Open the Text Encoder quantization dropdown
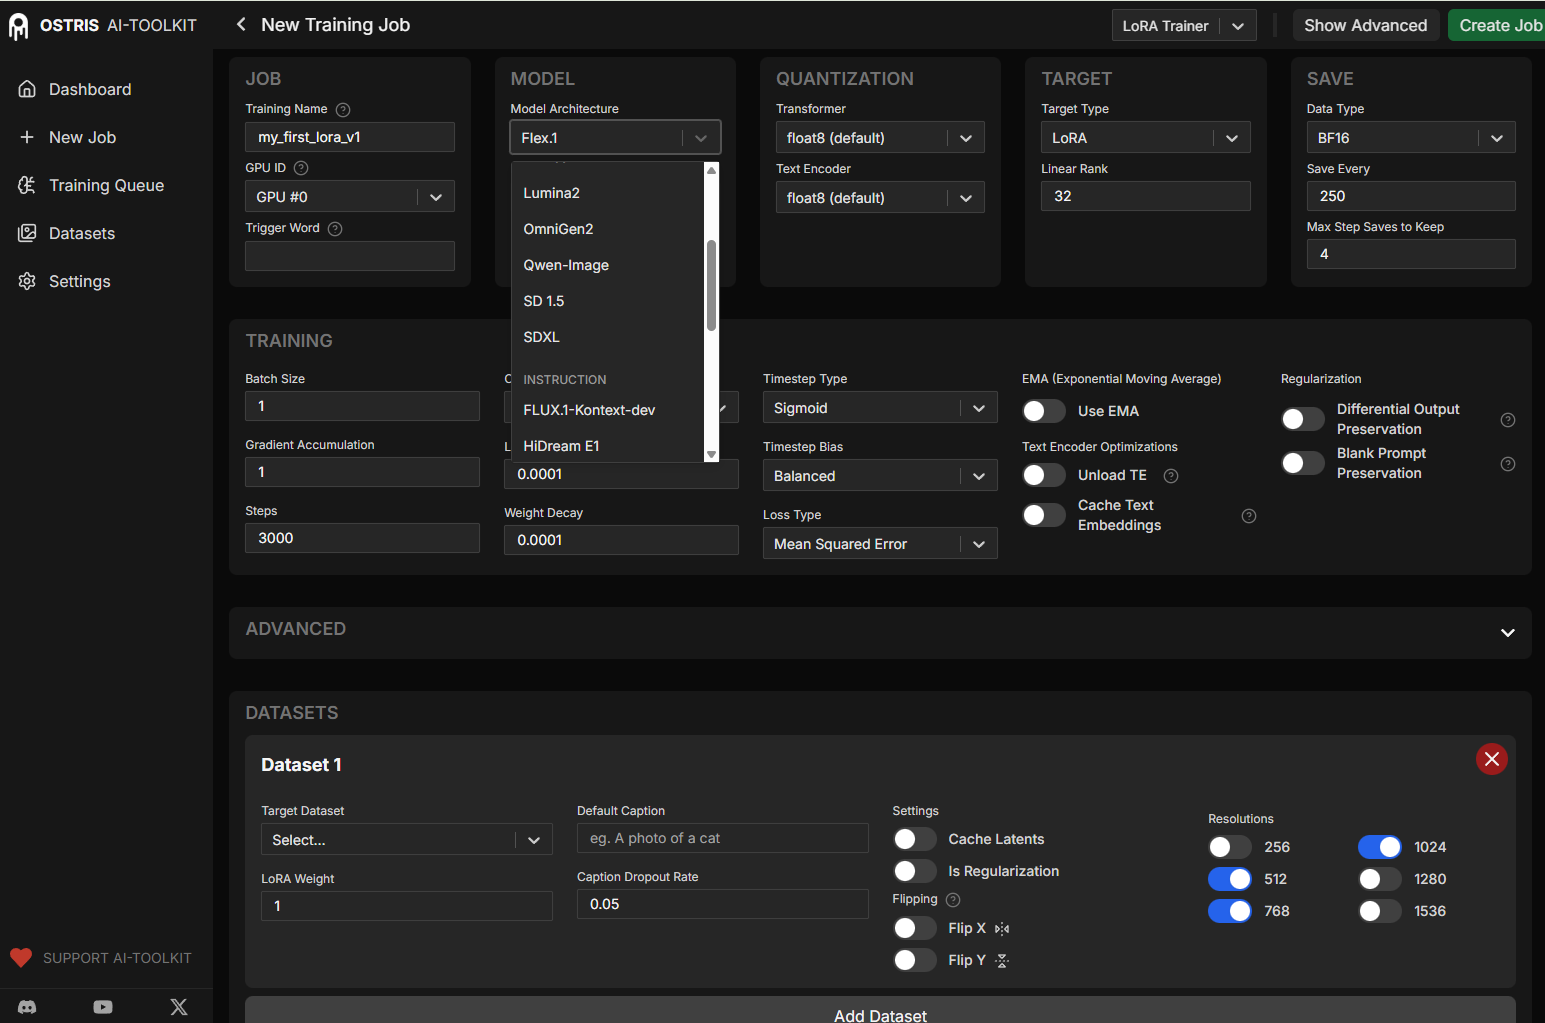 click(x=880, y=198)
